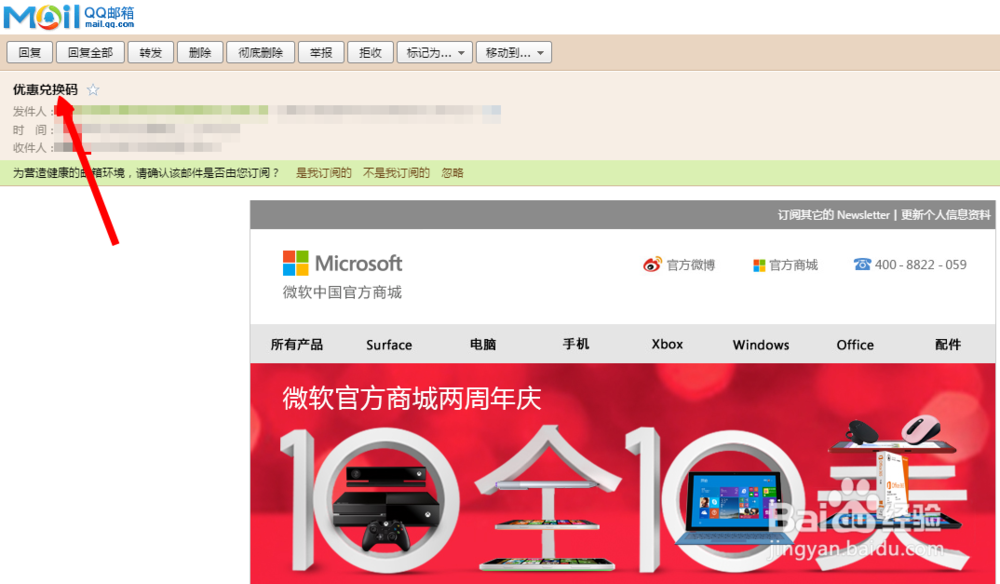
Task: Dismiss the prompt via 忽略
Action: tap(452, 173)
